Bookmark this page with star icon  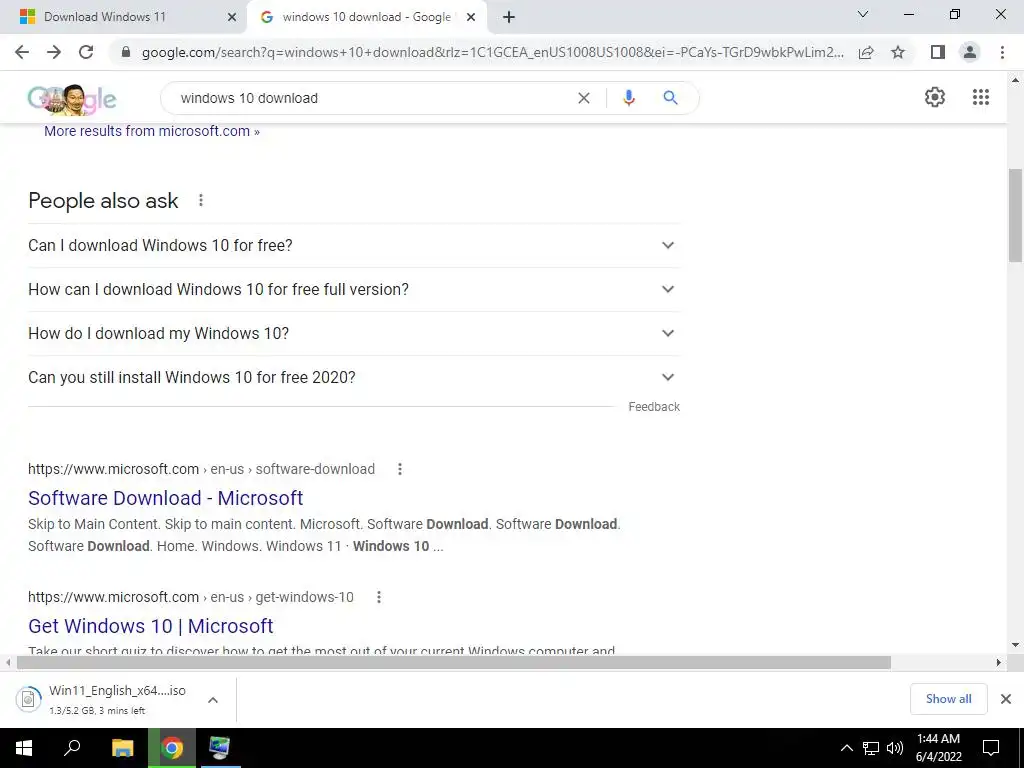[898, 52]
